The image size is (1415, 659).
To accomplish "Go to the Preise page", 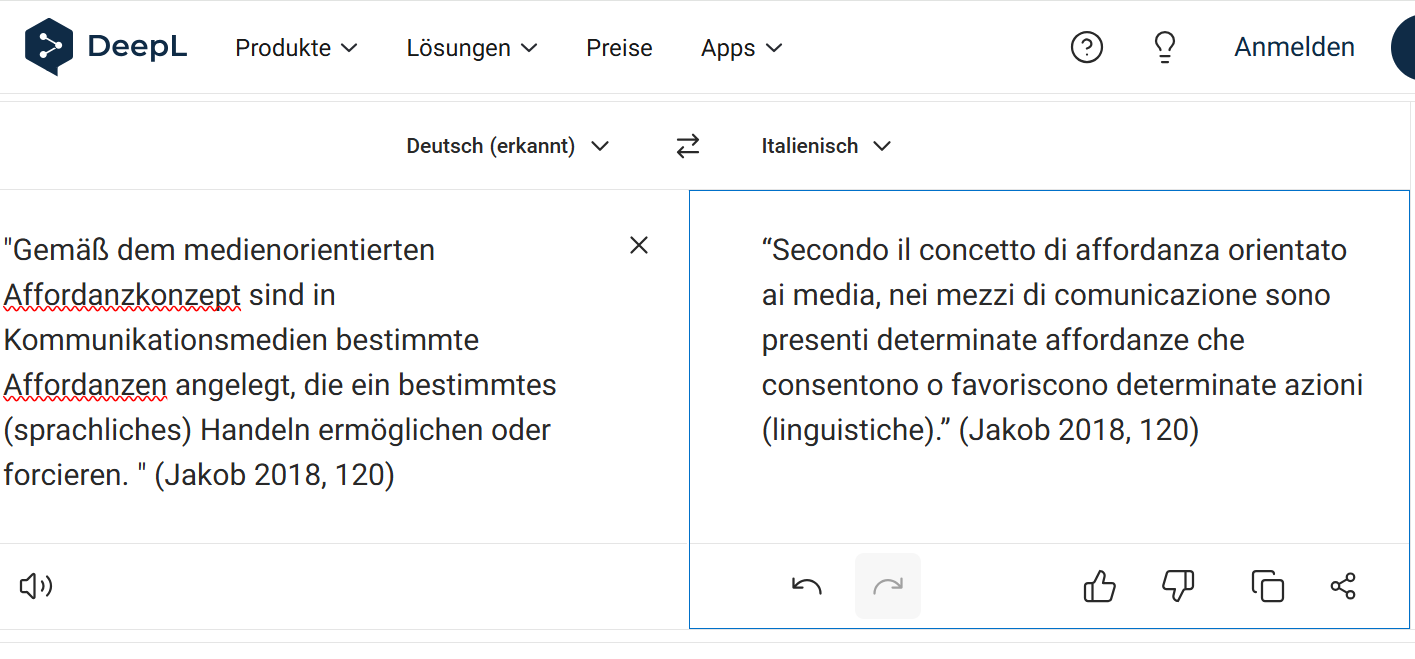I will (x=619, y=48).
